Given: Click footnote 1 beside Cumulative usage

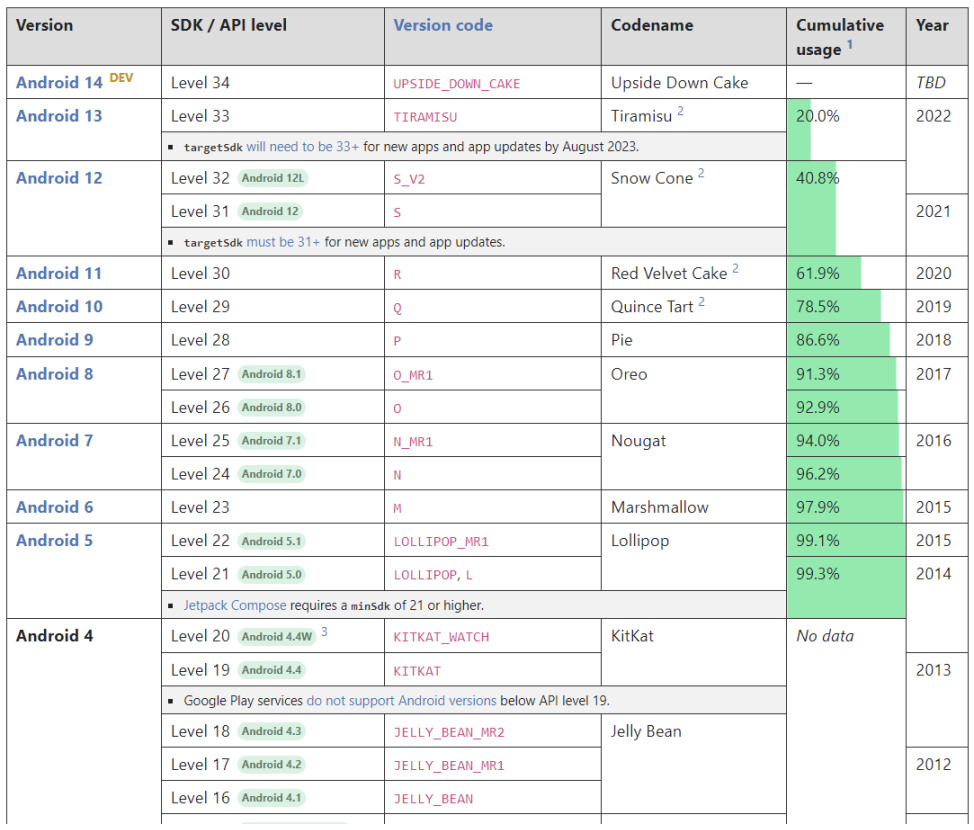Looking at the screenshot, I should pos(850,45).
